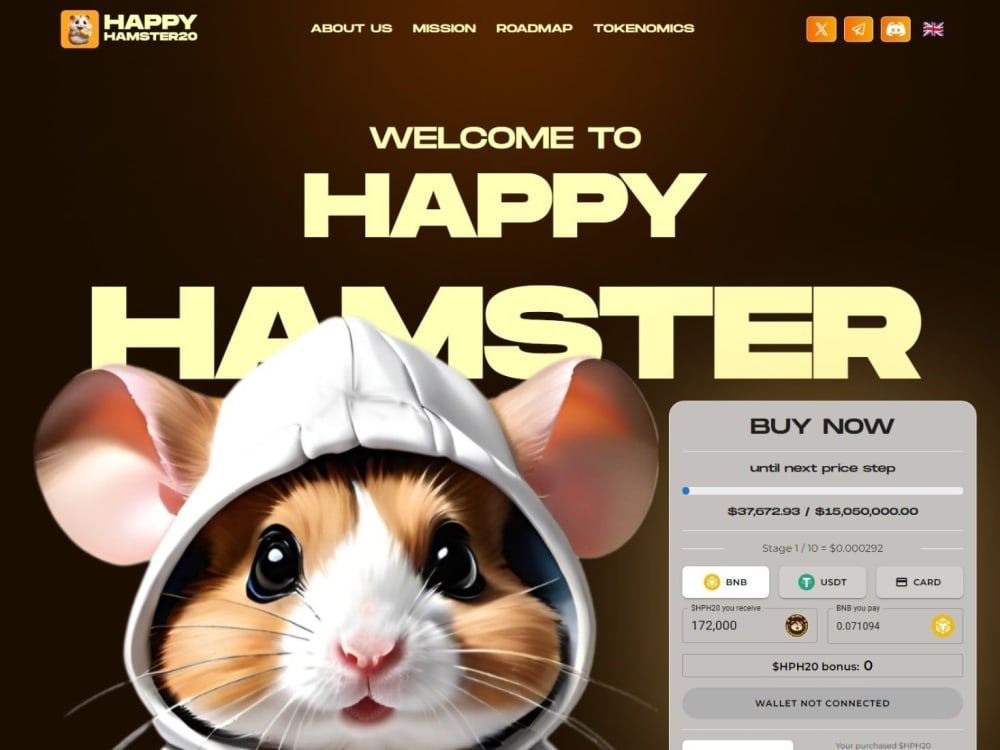Open the UK flag language selector

coord(933,29)
